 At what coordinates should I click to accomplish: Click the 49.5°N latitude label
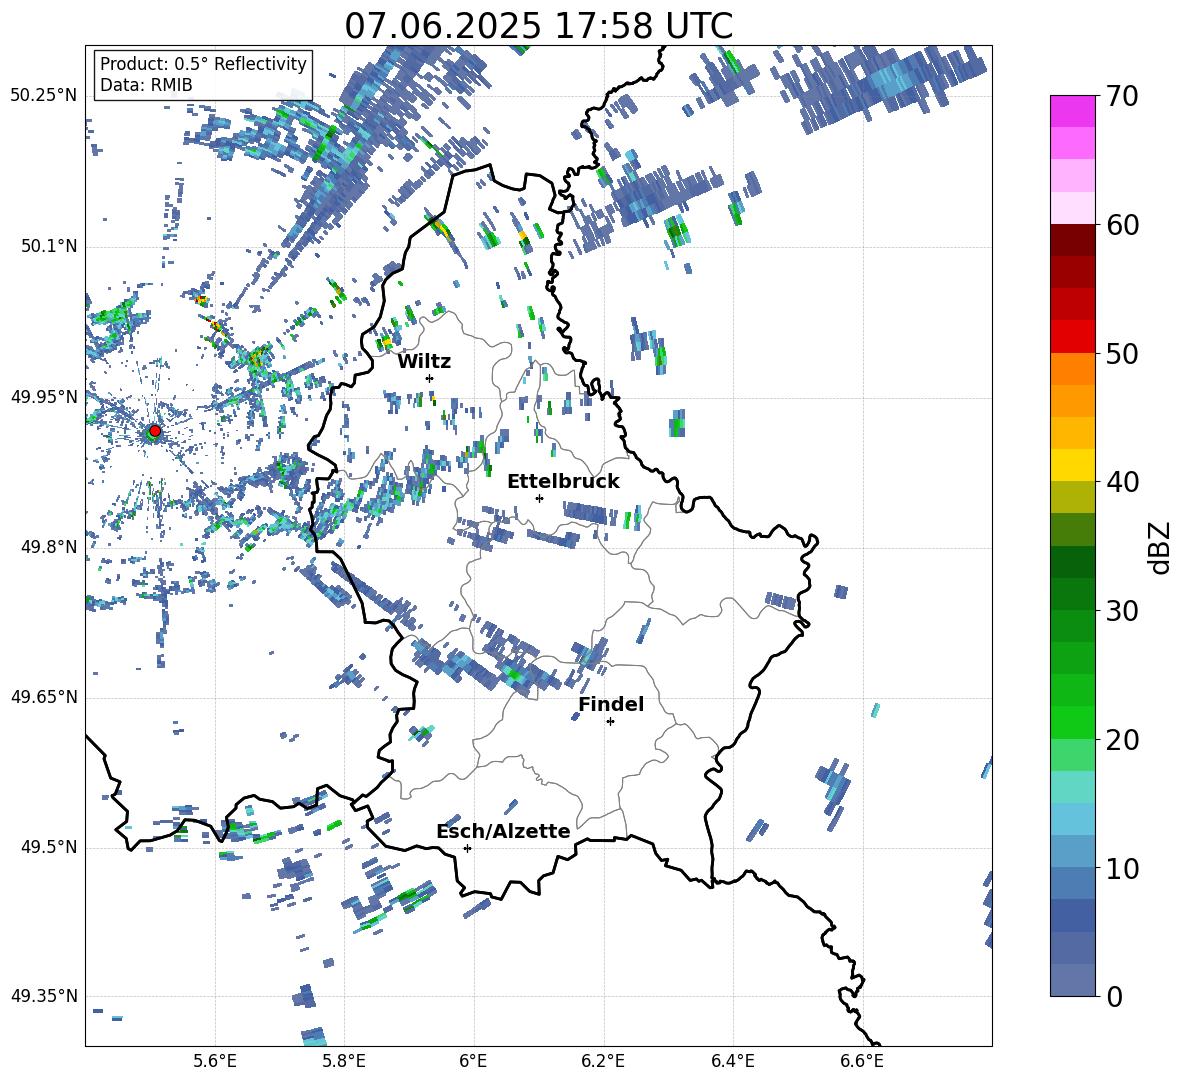pos(48,847)
